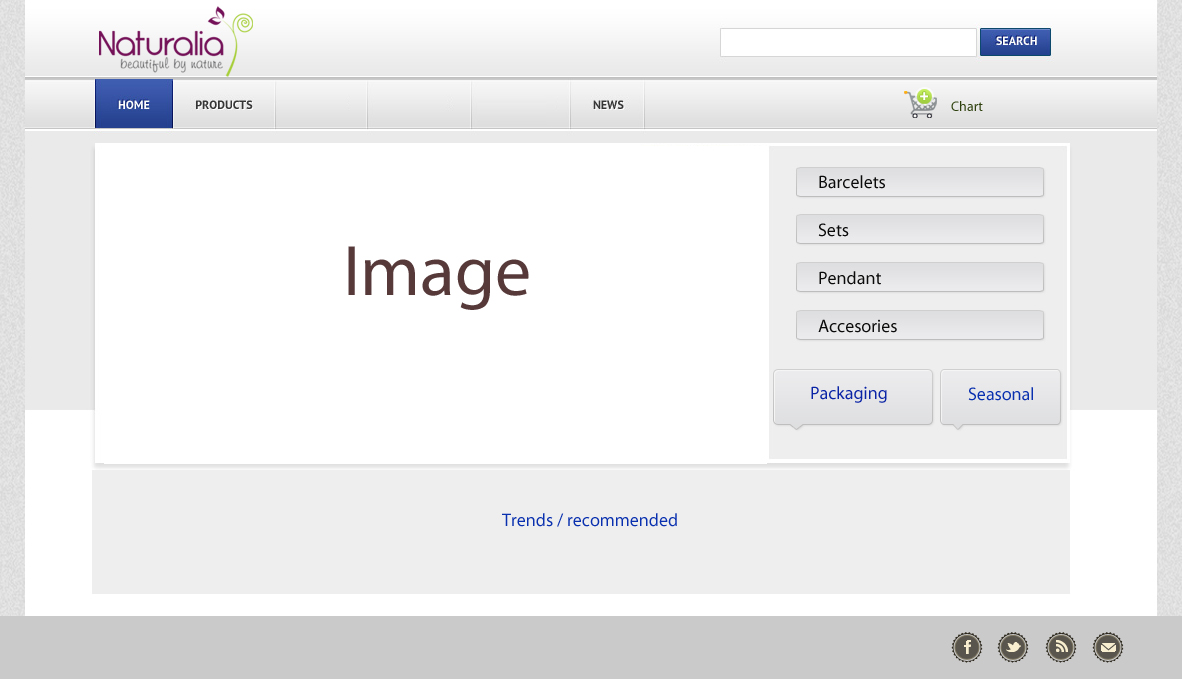The width and height of the screenshot is (1182, 679).
Task: Focus the search text field
Action: [x=848, y=42]
